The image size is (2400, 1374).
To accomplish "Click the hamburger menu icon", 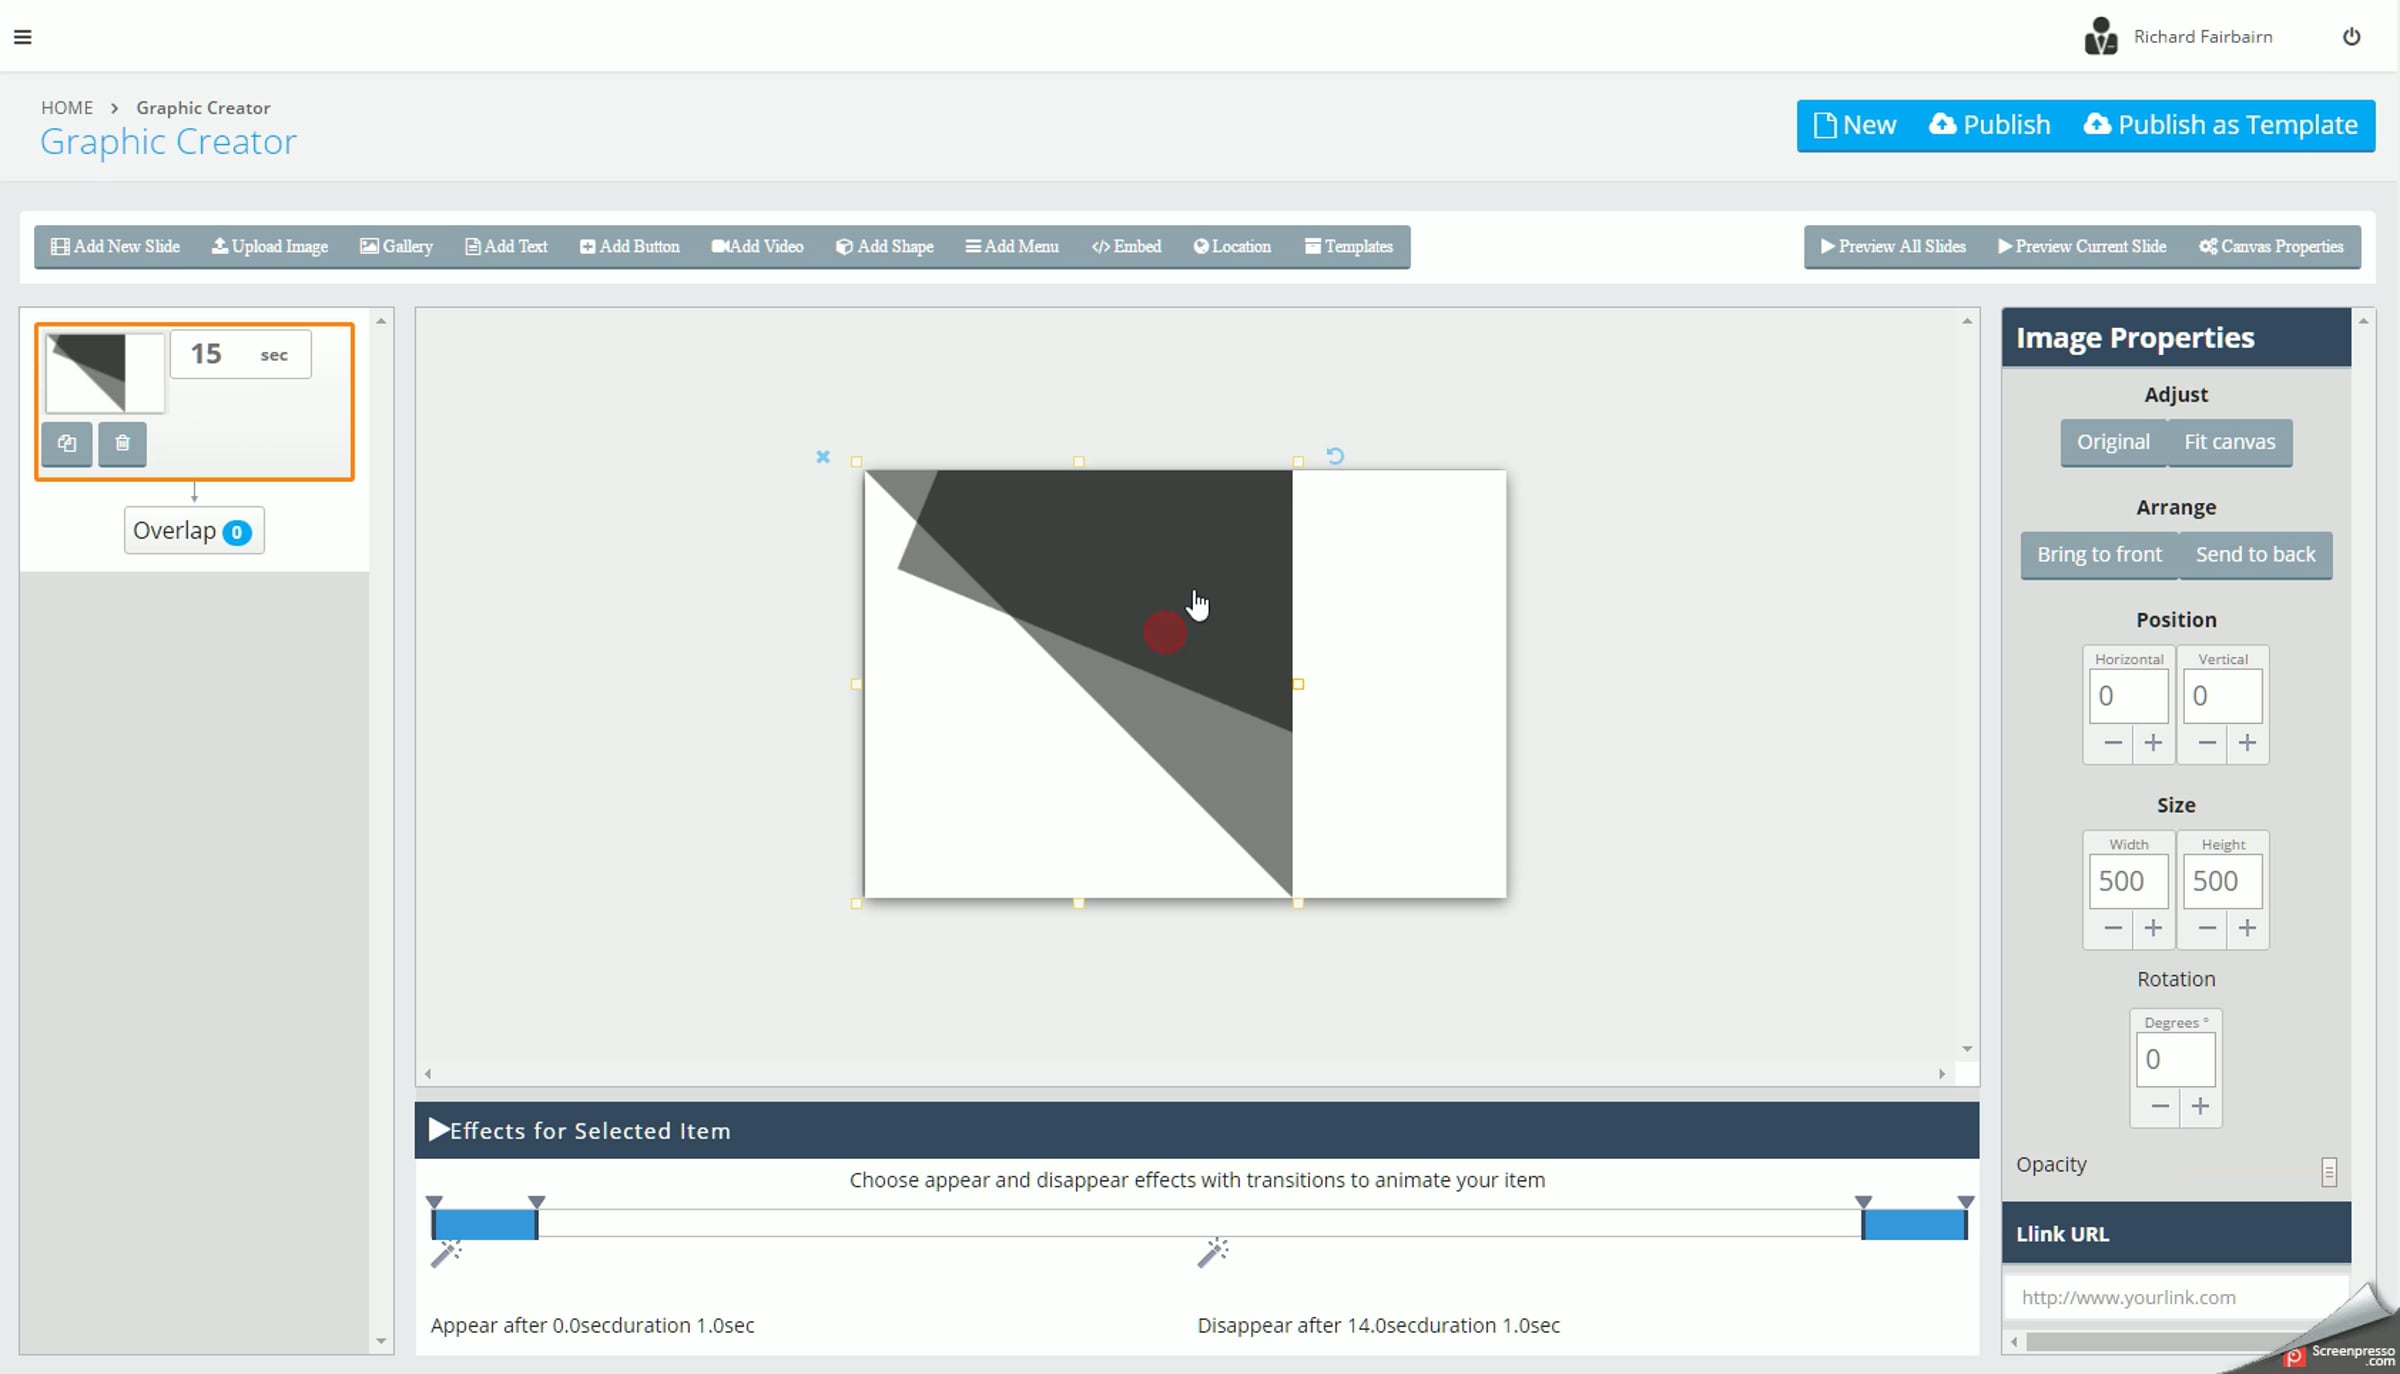I will pyautogui.click(x=22, y=37).
